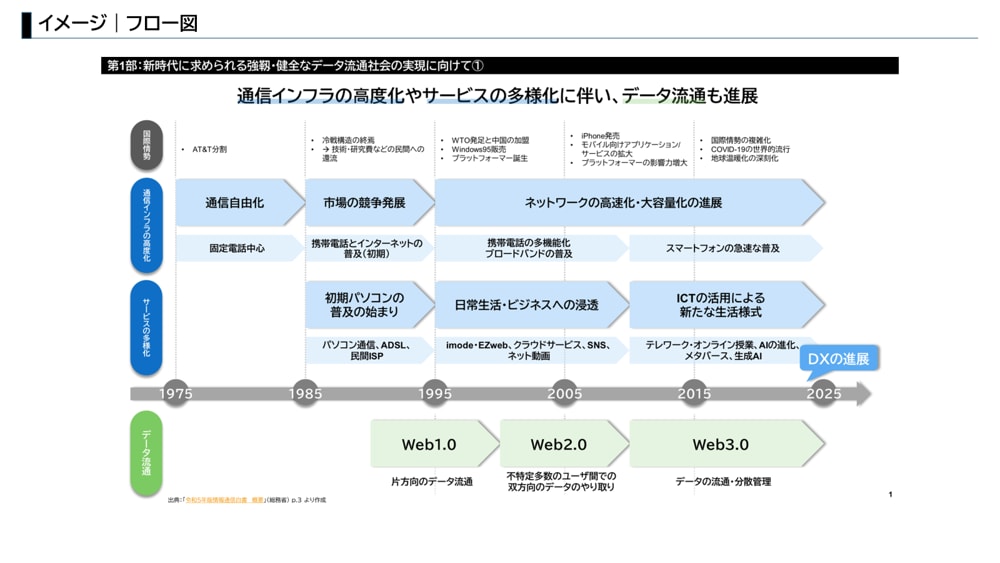This screenshot has height=563, width=1000.
Task: Select the 2005 timeline marker
Action: coord(564,393)
